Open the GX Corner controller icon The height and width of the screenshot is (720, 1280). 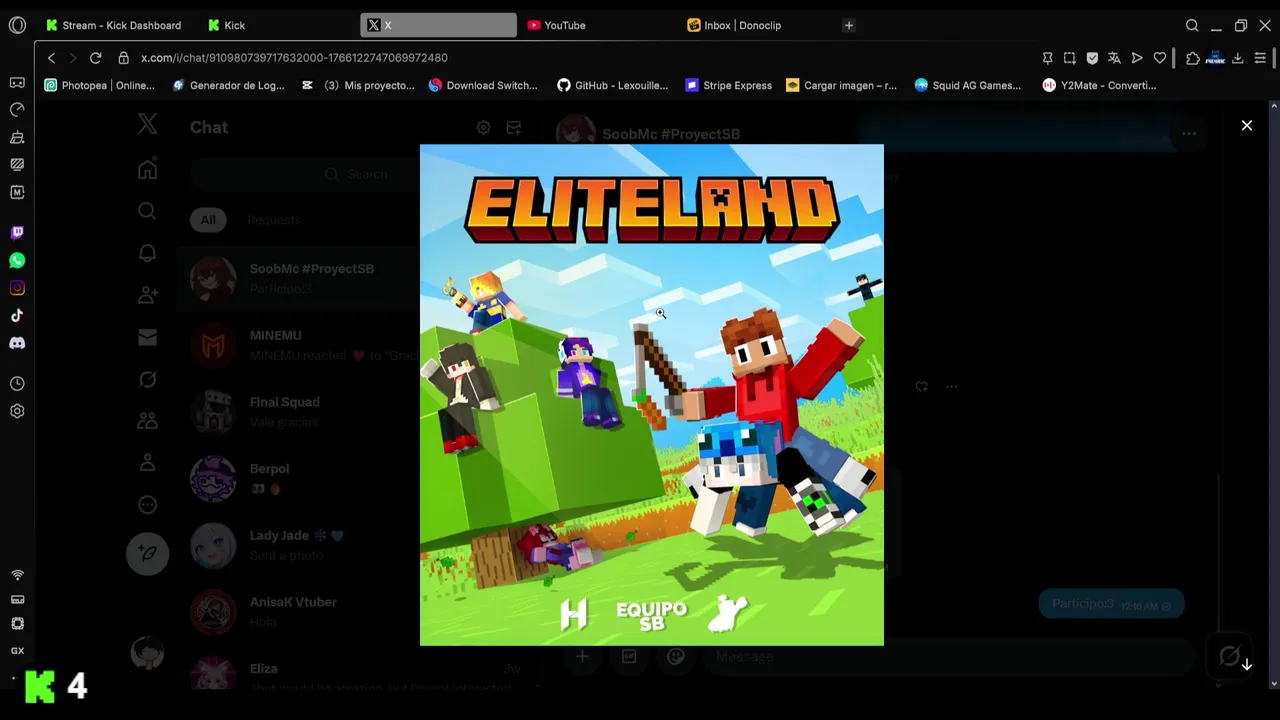(17, 83)
